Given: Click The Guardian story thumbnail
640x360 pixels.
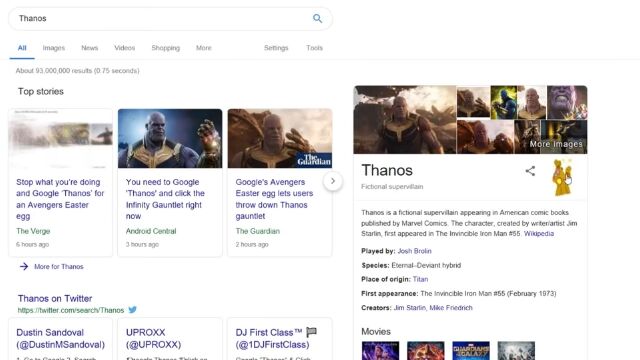Looking at the screenshot, I should click(x=280, y=138).
